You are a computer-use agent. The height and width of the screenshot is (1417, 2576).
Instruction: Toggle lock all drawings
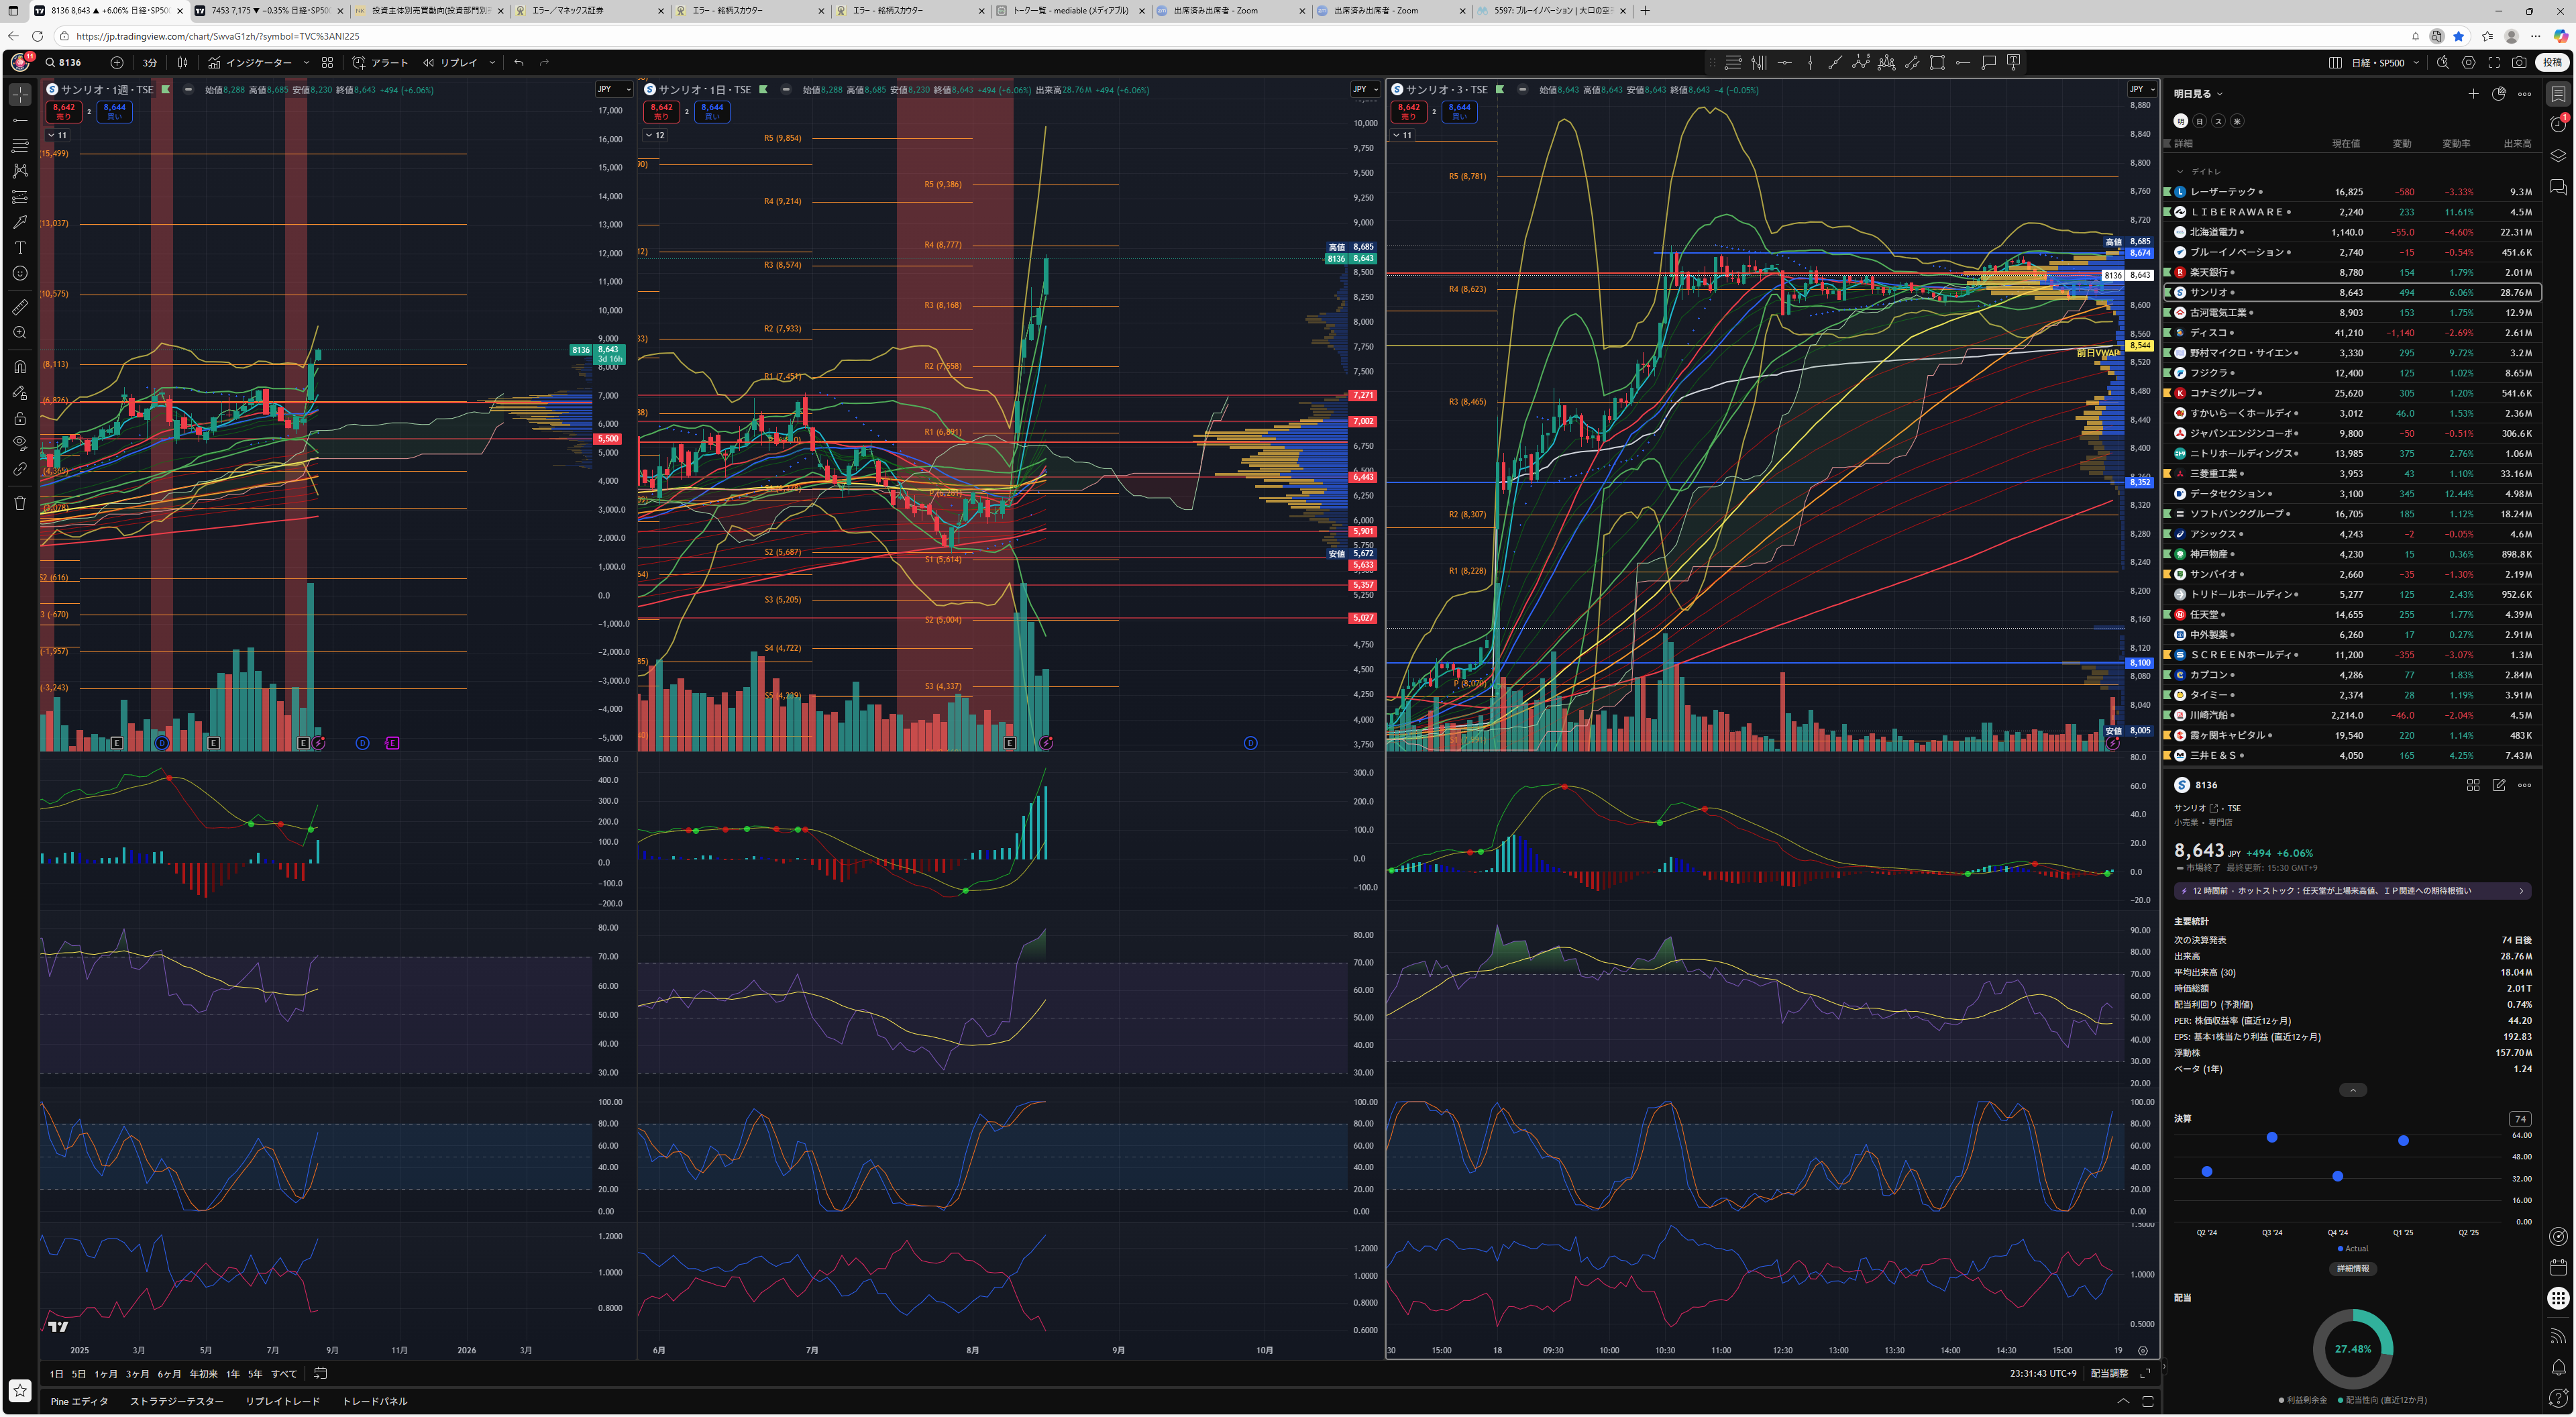pos(20,418)
